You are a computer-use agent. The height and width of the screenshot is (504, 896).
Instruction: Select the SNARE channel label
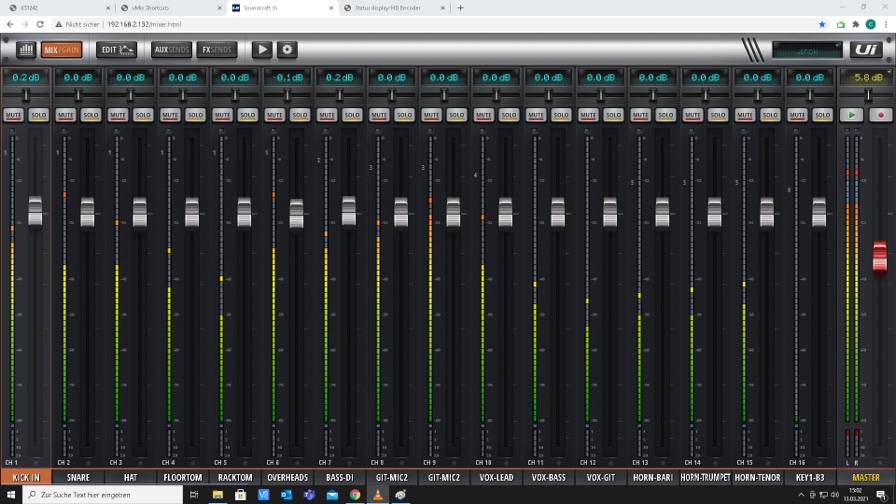pyautogui.click(x=78, y=477)
